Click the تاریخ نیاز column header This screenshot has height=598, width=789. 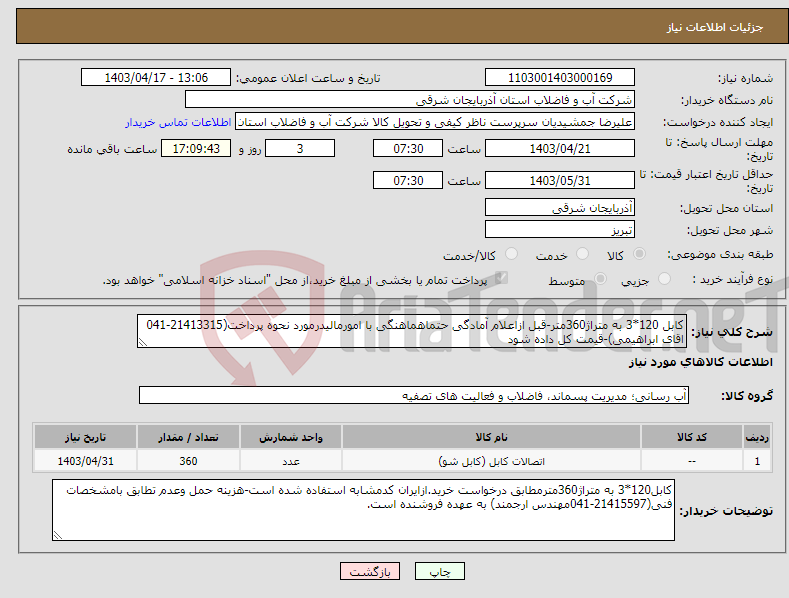[86, 437]
